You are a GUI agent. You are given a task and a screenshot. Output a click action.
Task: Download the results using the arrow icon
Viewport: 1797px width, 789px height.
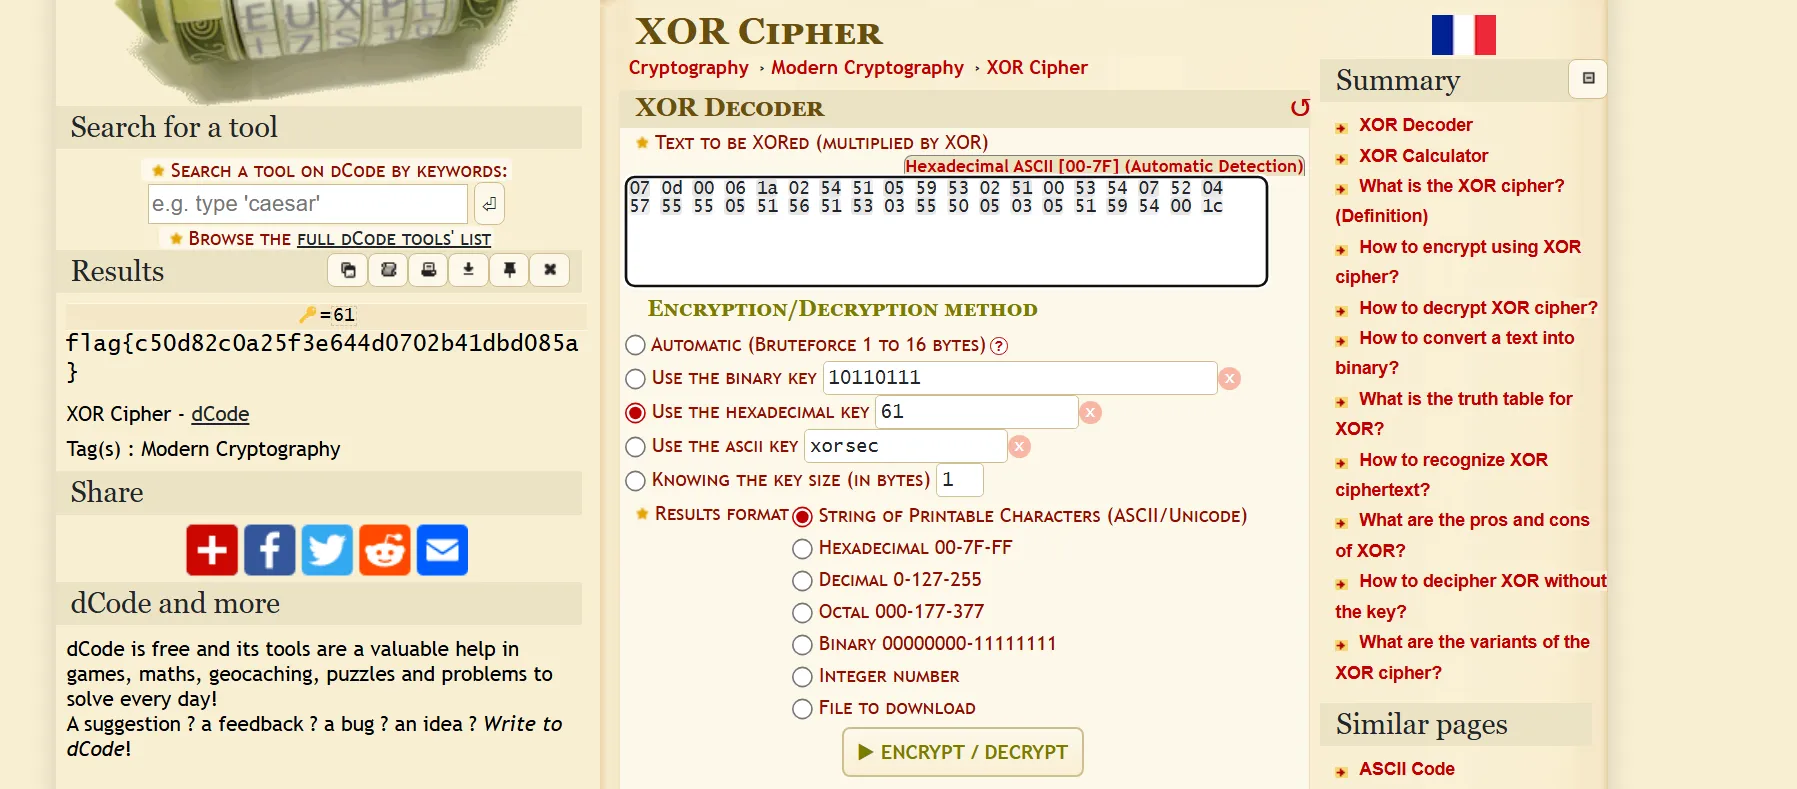pos(469,270)
